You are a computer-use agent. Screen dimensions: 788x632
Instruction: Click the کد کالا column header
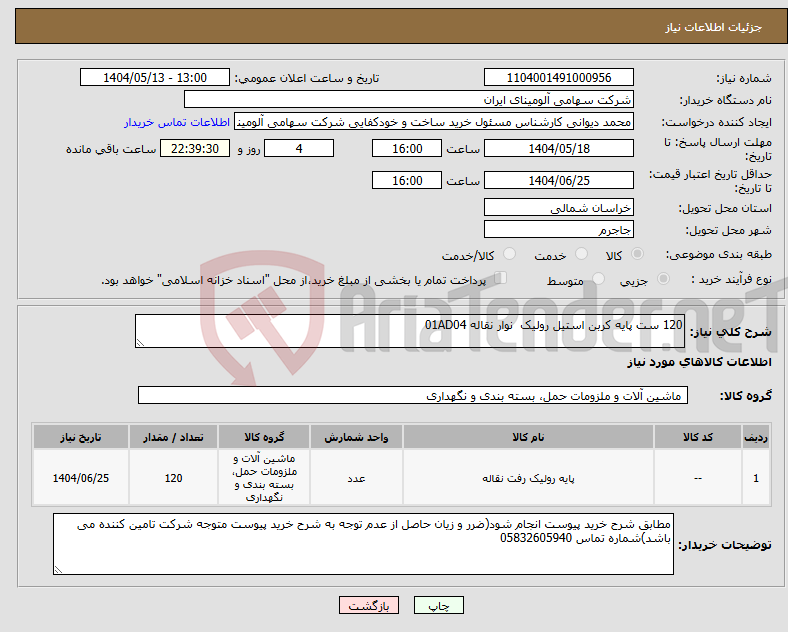coord(698,437)
